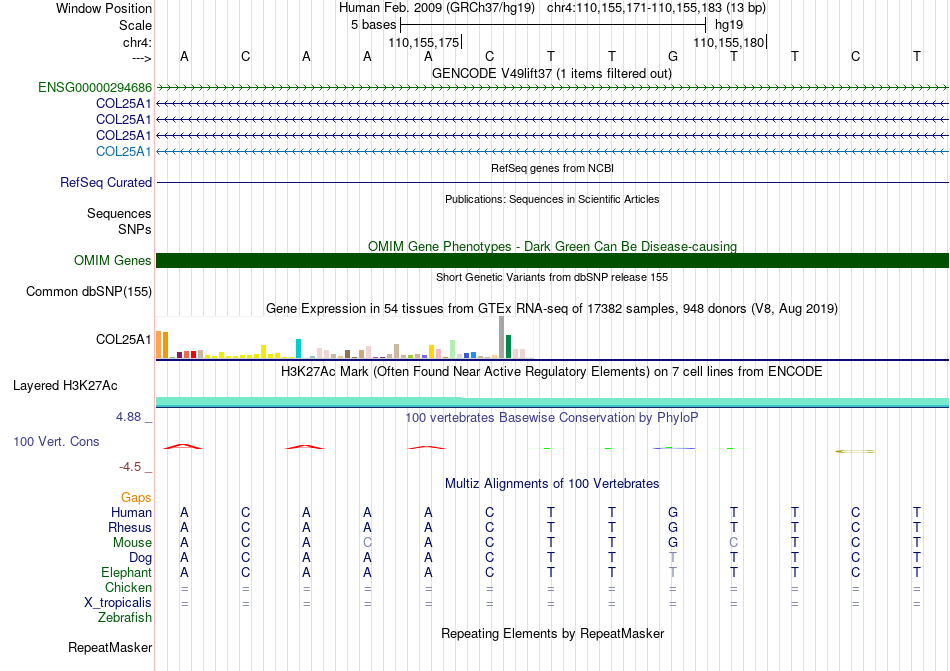Select the Mouse alignment row label
Viewport: 950px width, 671px height.
coord(132,543)
